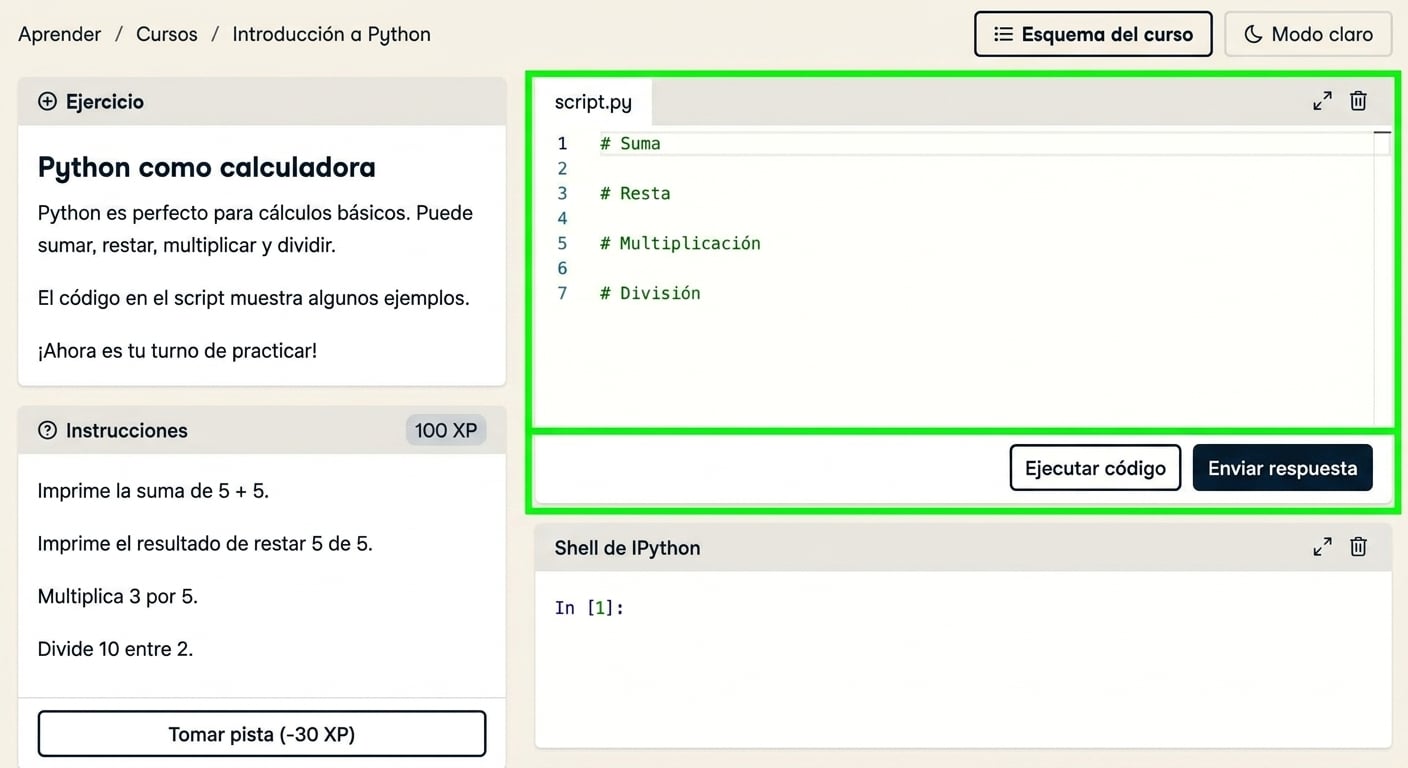Click 'Multiplica 3 por 5.' instruction
Screen dimensions: 1408x768
pyautogui.click(x=118, y=597)
